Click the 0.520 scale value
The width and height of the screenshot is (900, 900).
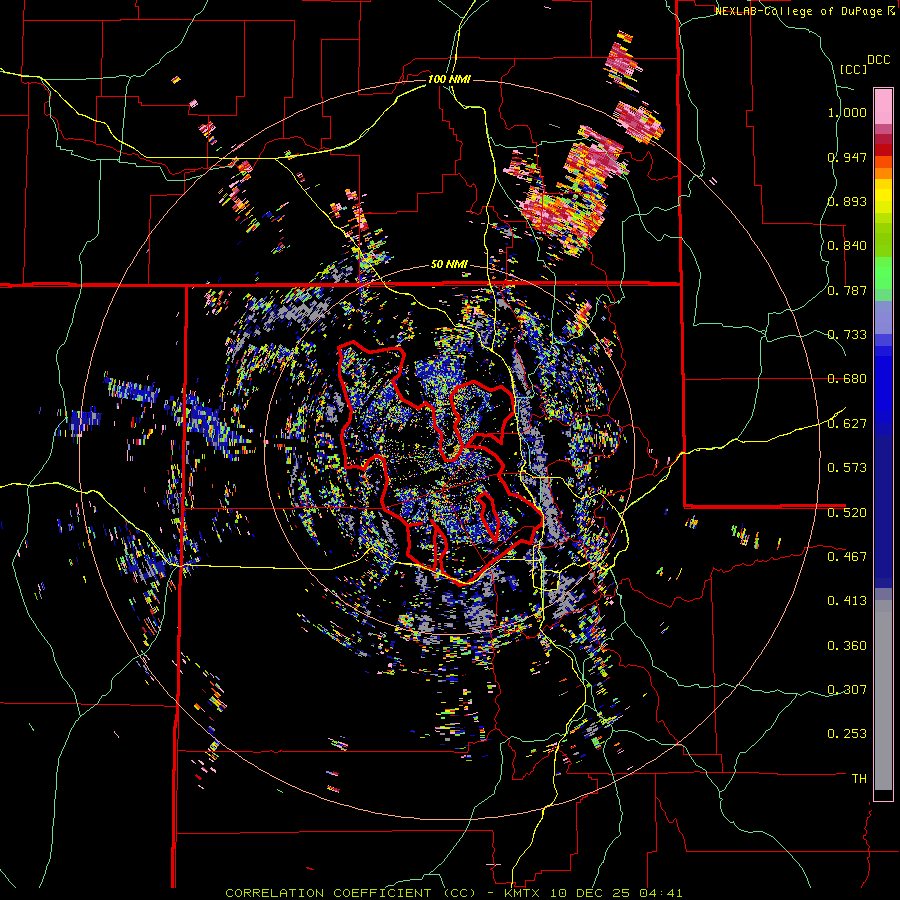[x=847, y=512]
